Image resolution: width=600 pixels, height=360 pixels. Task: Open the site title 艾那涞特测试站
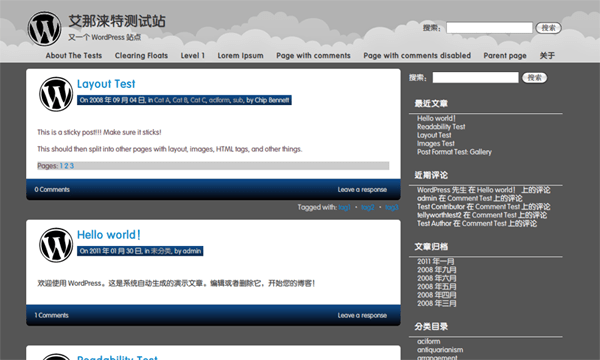[x=117, y=21]
